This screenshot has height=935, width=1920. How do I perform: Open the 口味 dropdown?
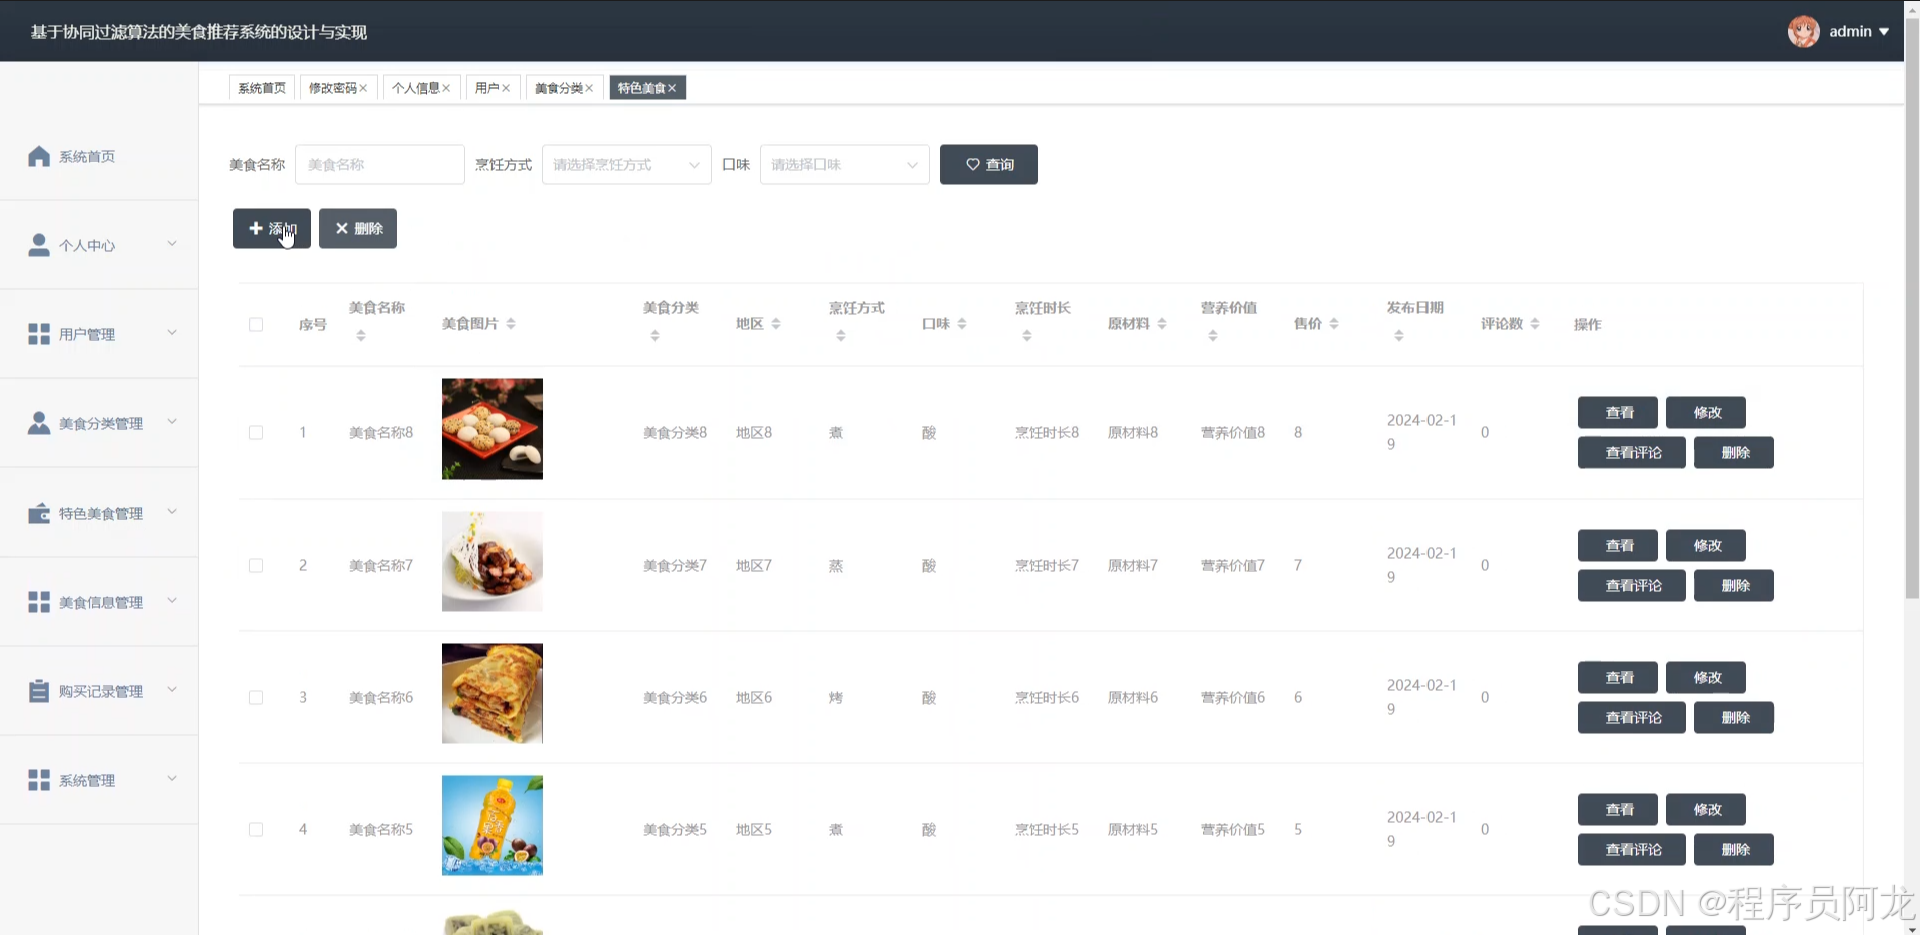845,164
